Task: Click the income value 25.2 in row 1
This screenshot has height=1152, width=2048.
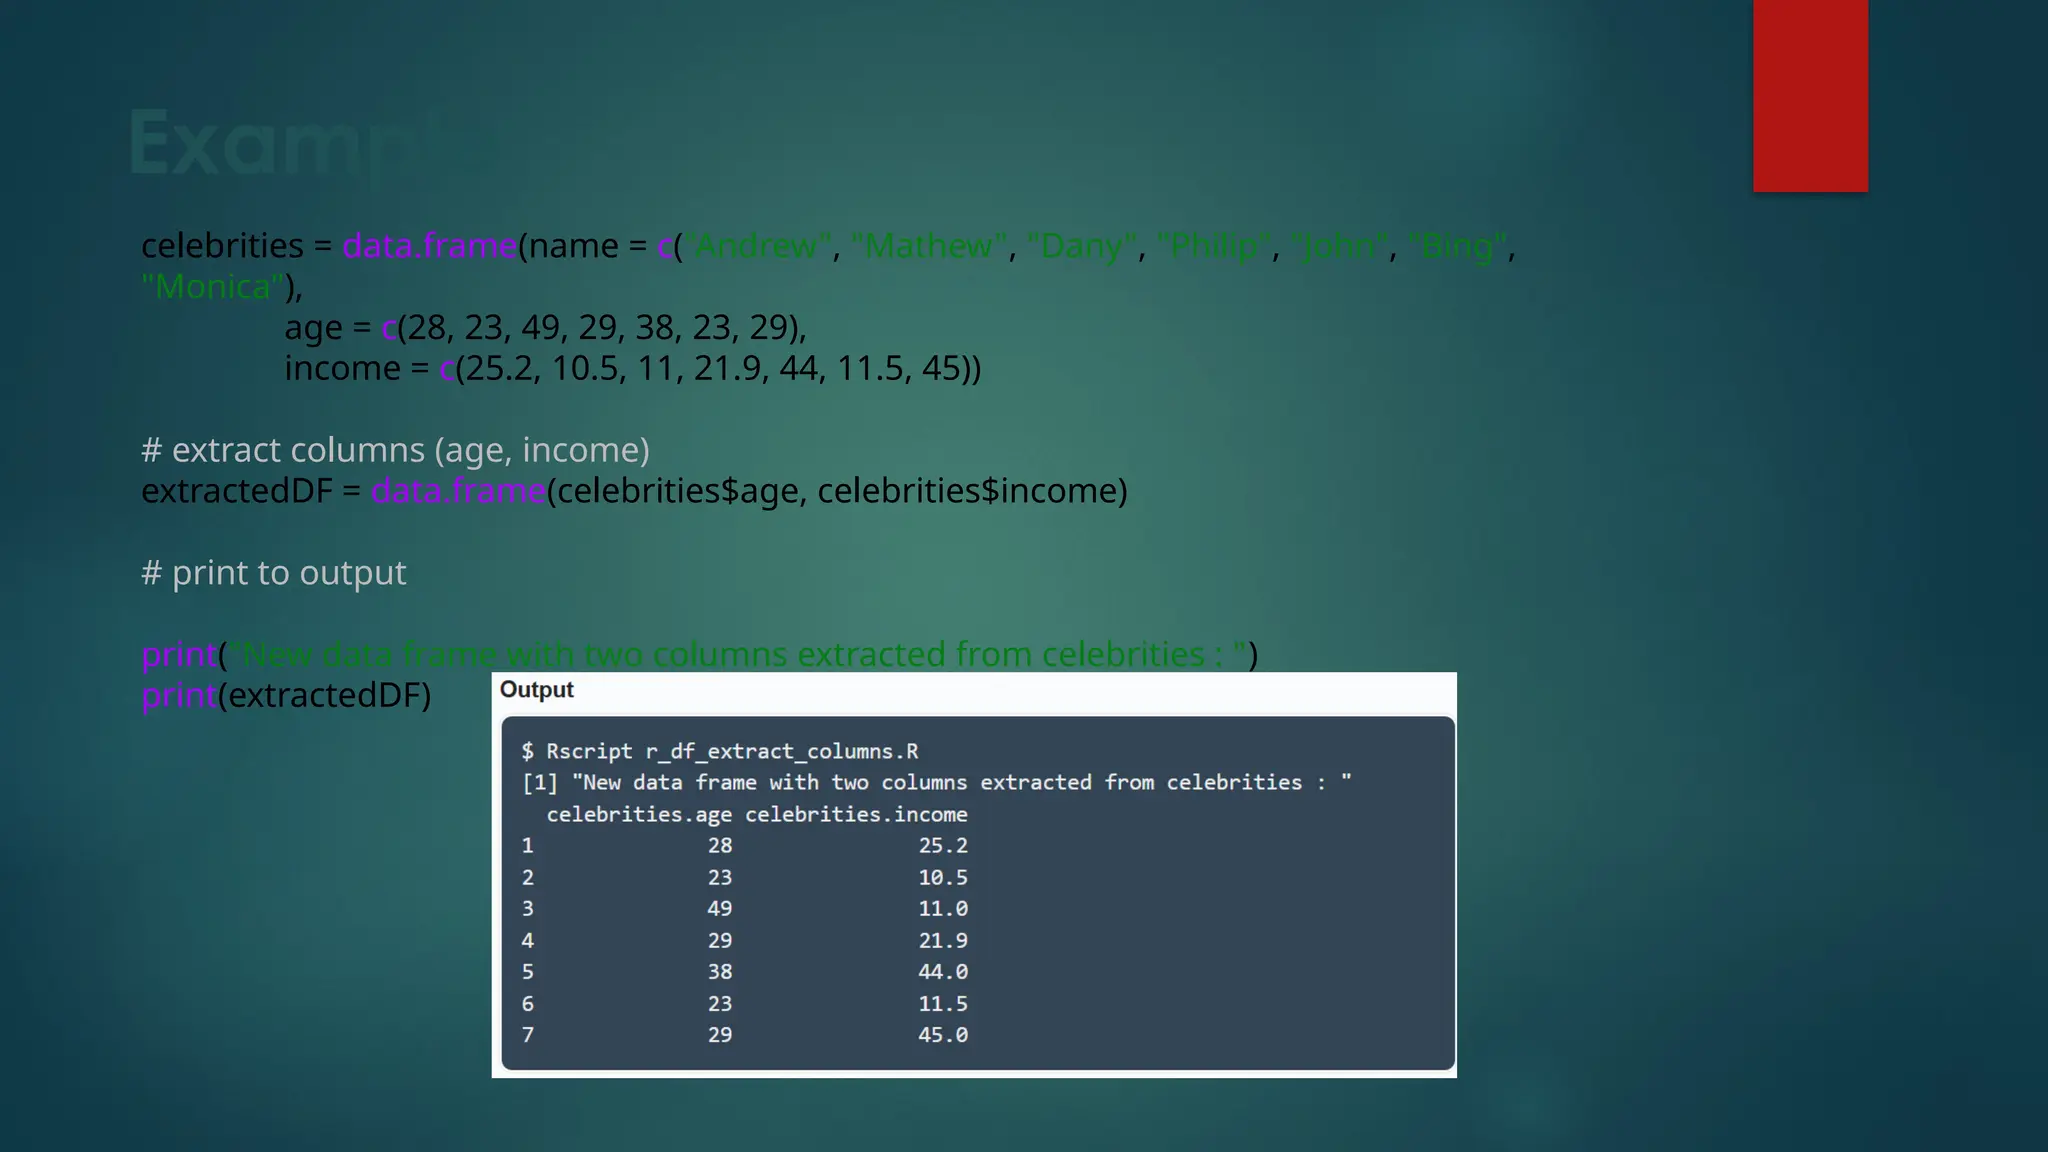Action: tap(943, 845)
